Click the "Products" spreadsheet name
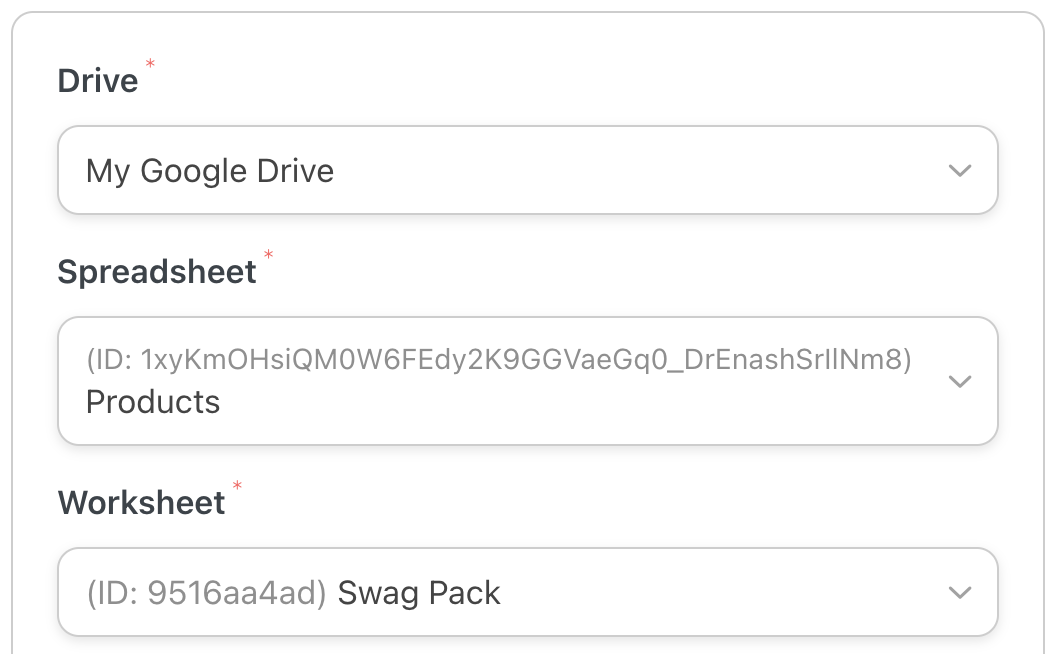1056x654 pixels. (153, 402)
